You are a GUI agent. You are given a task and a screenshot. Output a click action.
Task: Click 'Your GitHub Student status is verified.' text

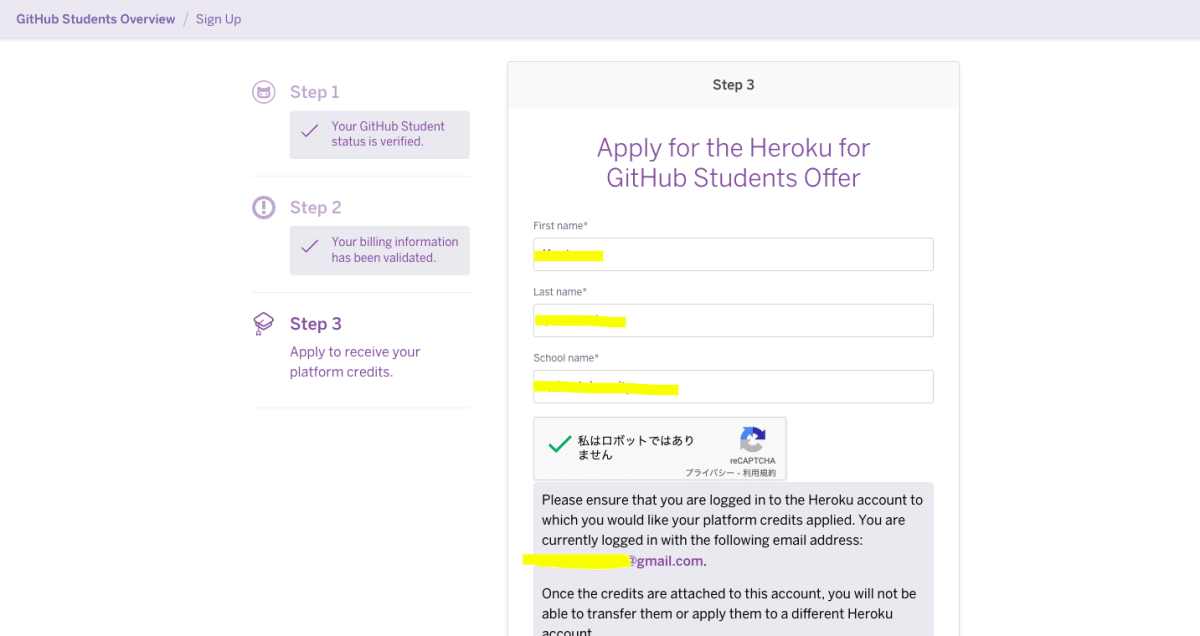point(388,134)
